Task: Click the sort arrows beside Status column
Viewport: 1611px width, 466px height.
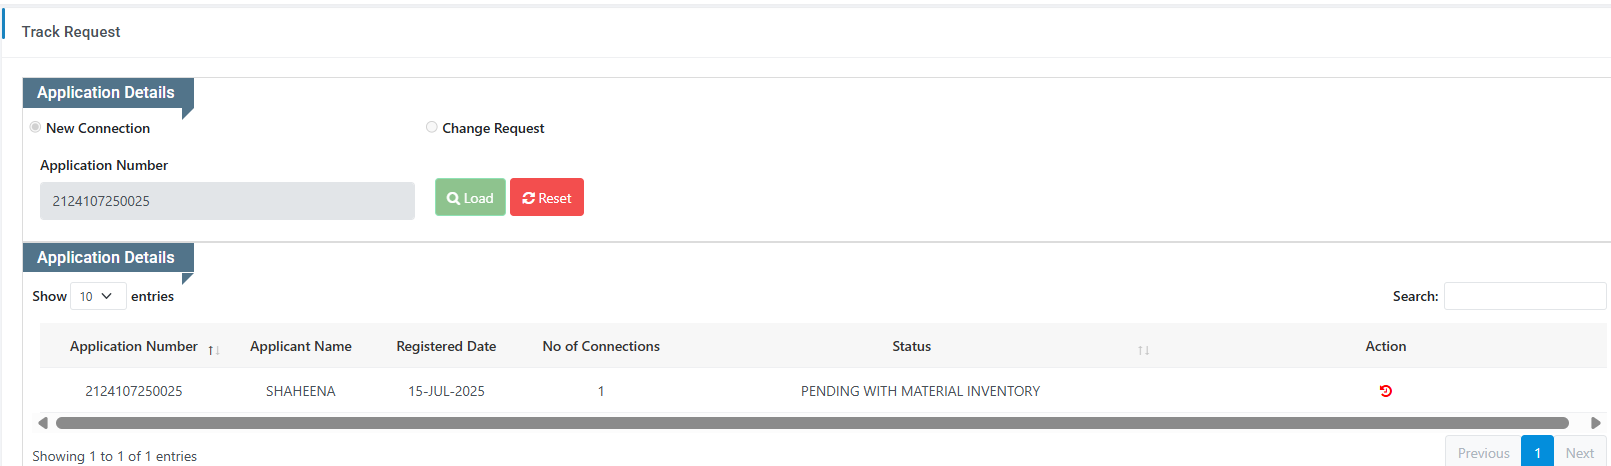Action: [1143, 350]
